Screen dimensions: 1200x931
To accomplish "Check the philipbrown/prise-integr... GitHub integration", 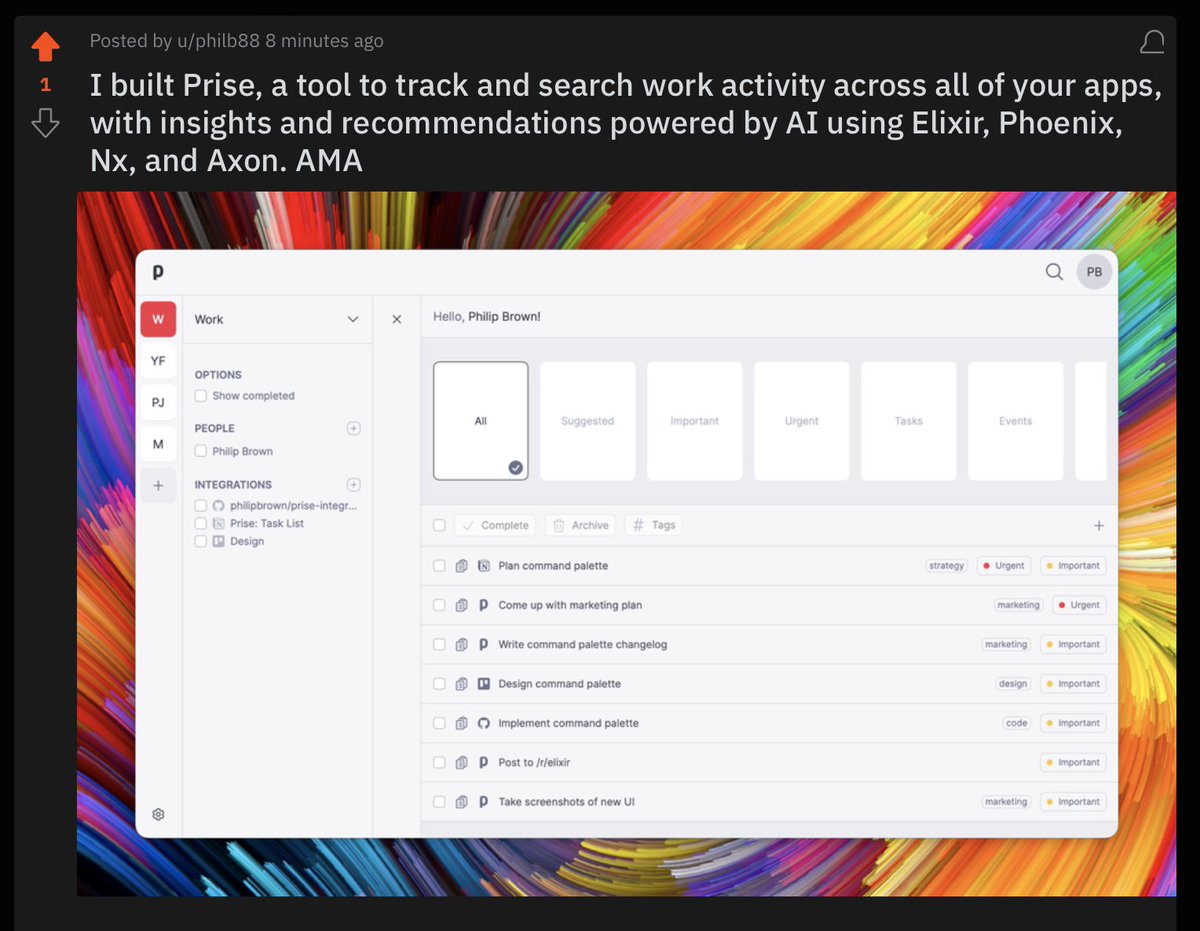I will [x=201, y=505].
